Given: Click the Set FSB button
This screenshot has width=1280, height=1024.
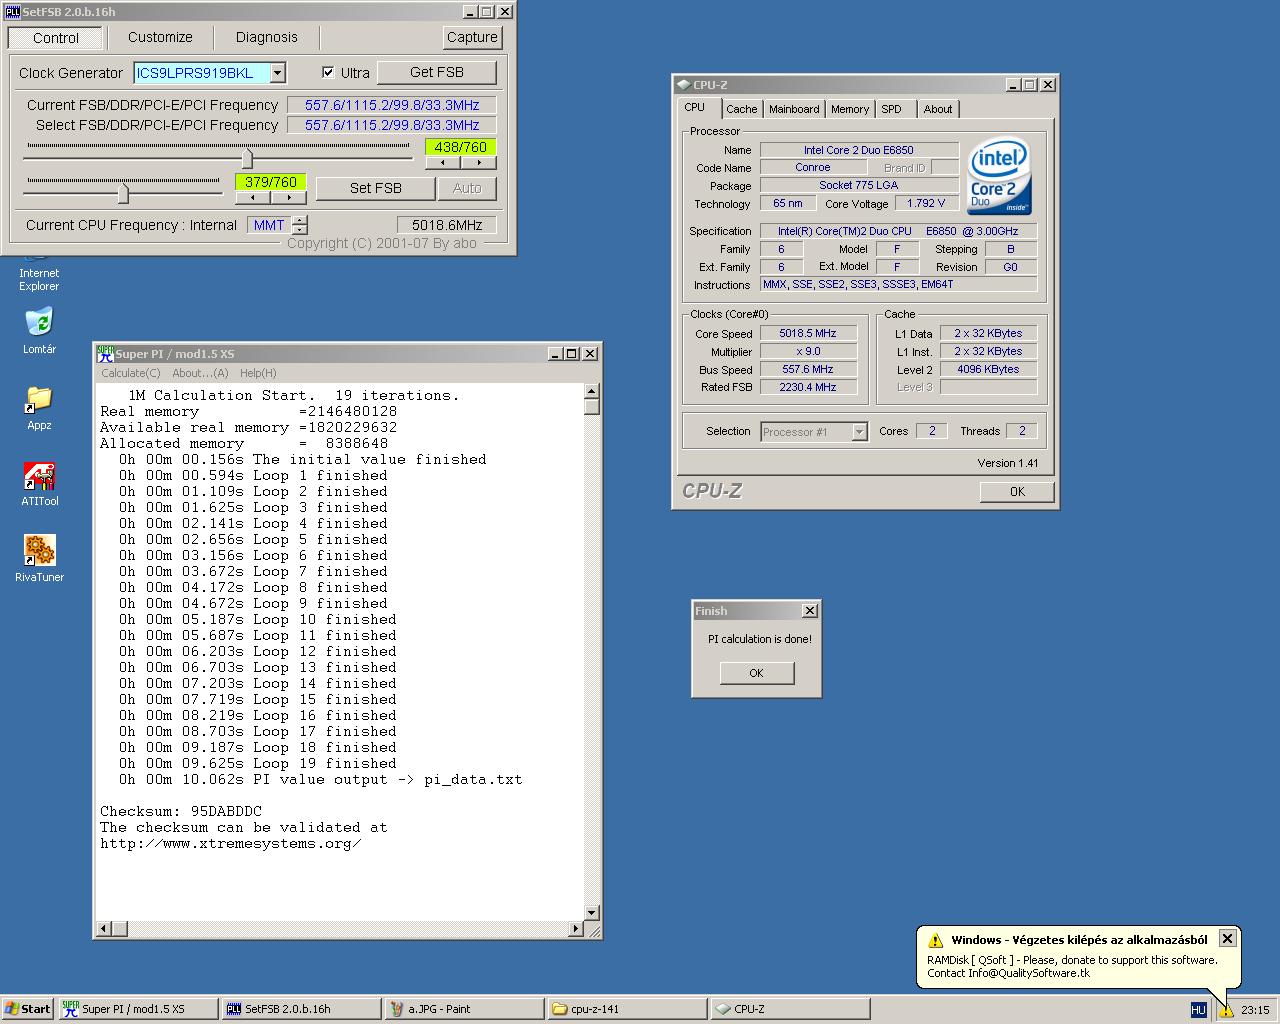Looking at the screenshot, I should 375,188.
